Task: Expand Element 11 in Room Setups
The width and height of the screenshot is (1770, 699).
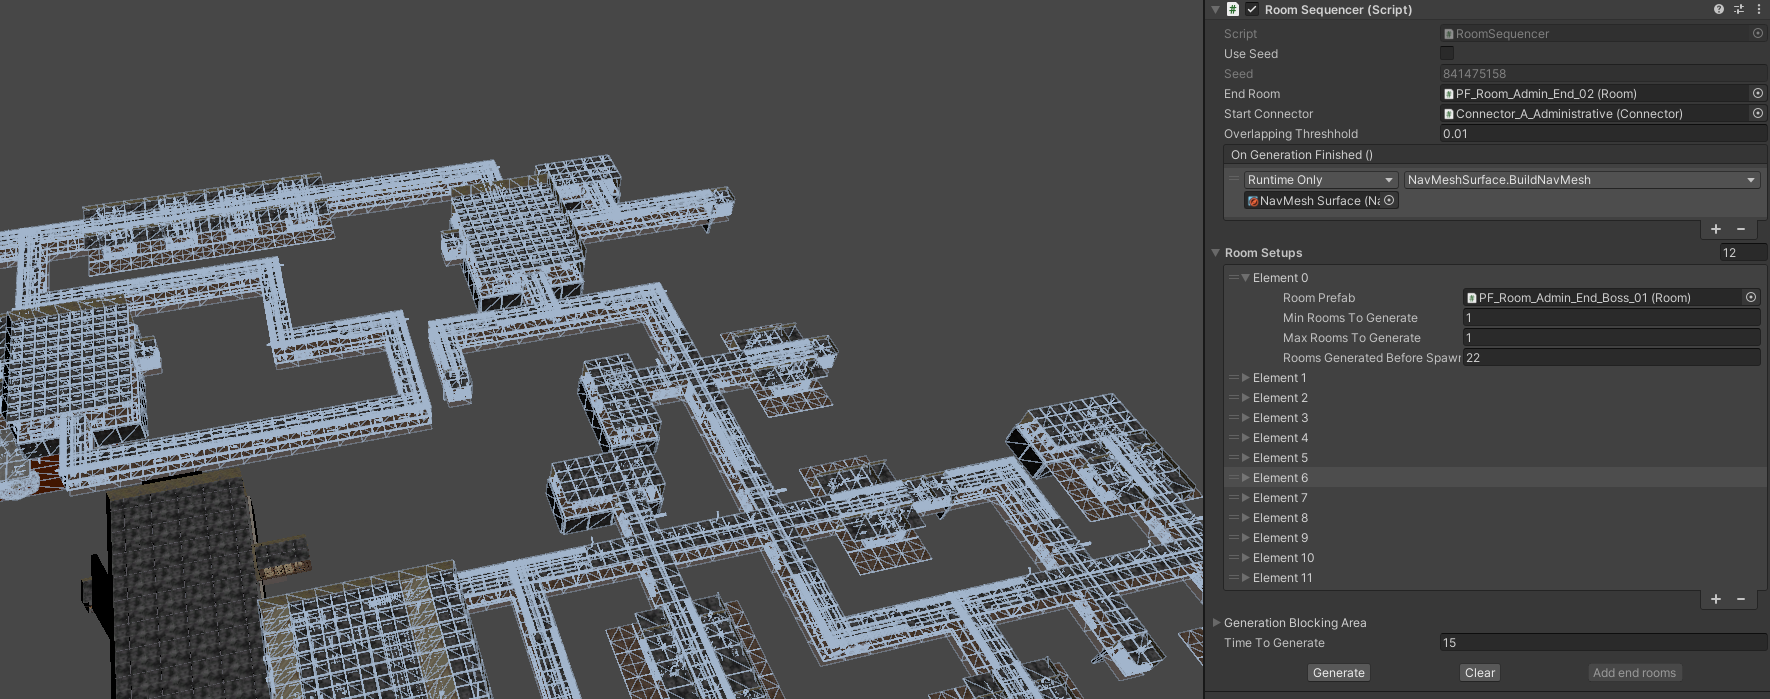Action: tap(1246, 578)
